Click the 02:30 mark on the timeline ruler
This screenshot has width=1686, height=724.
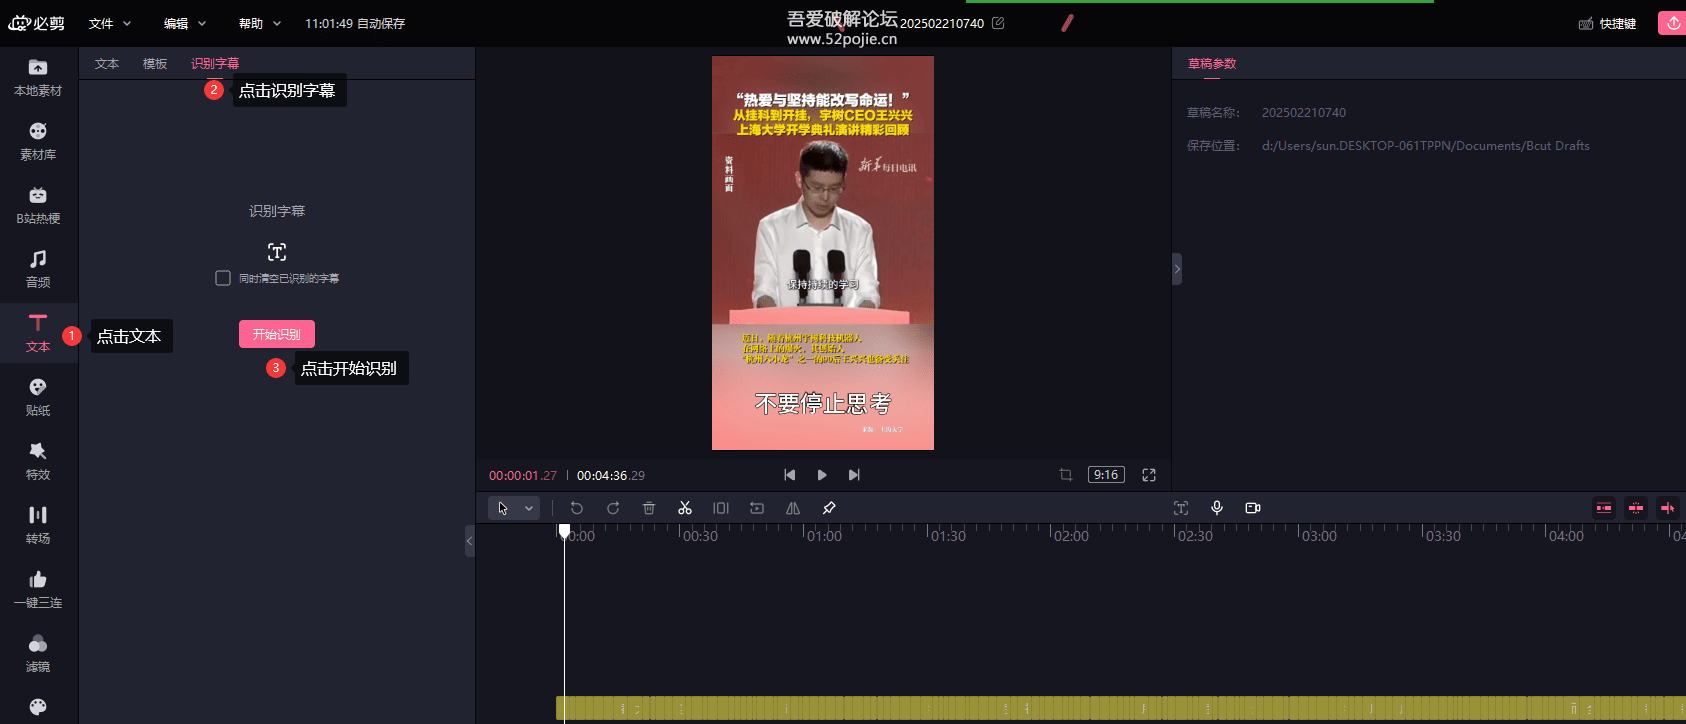(1195, 536)
